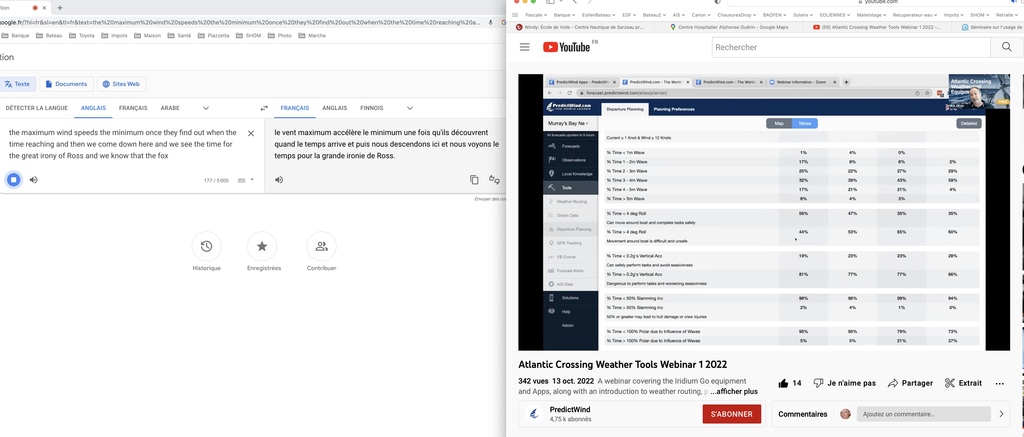Open the PredictWind channel avatar
Viewport: 1024px width, 437px height.
(x=534, y=413)
